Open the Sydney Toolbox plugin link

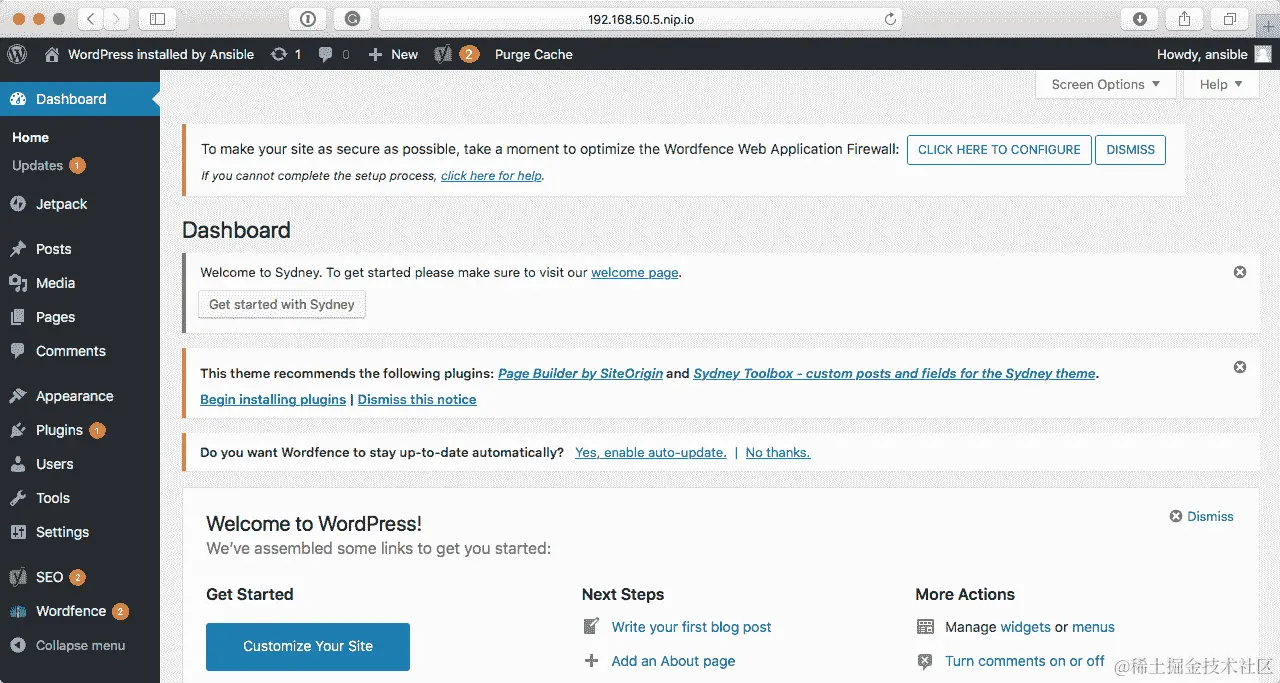pyautogui.click(x=895, y=373)
